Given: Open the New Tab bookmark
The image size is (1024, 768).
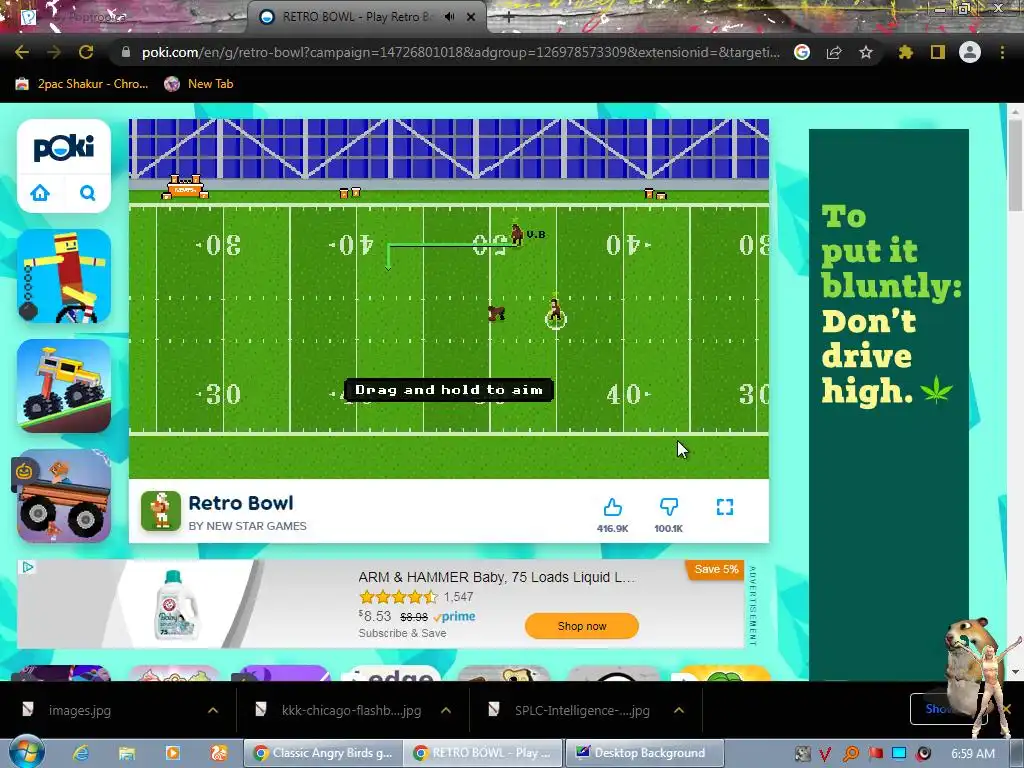Looking at the screenshot, I should click(x=199, y=84).
